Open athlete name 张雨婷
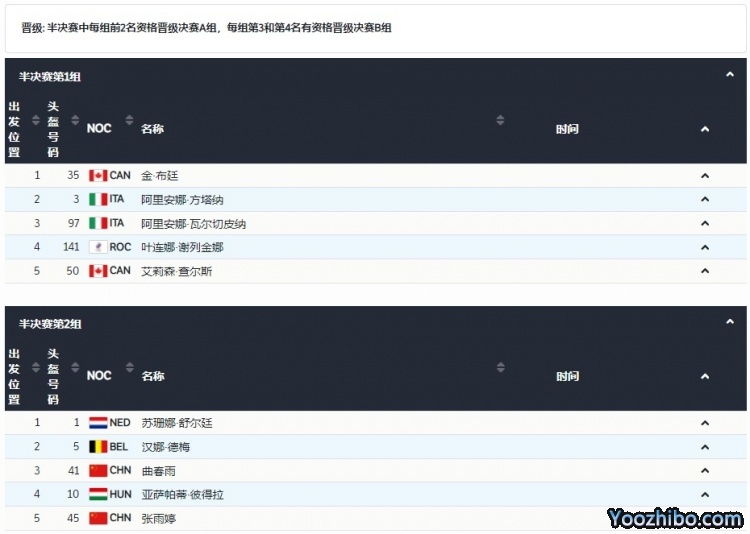 coord(160,518)
